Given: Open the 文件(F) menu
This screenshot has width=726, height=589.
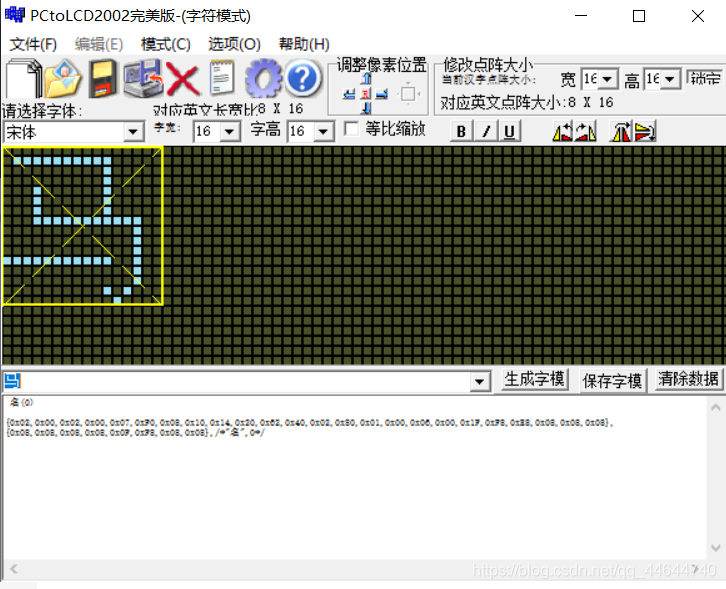Looking at the screenshot, I should click(x=33, y=44).
